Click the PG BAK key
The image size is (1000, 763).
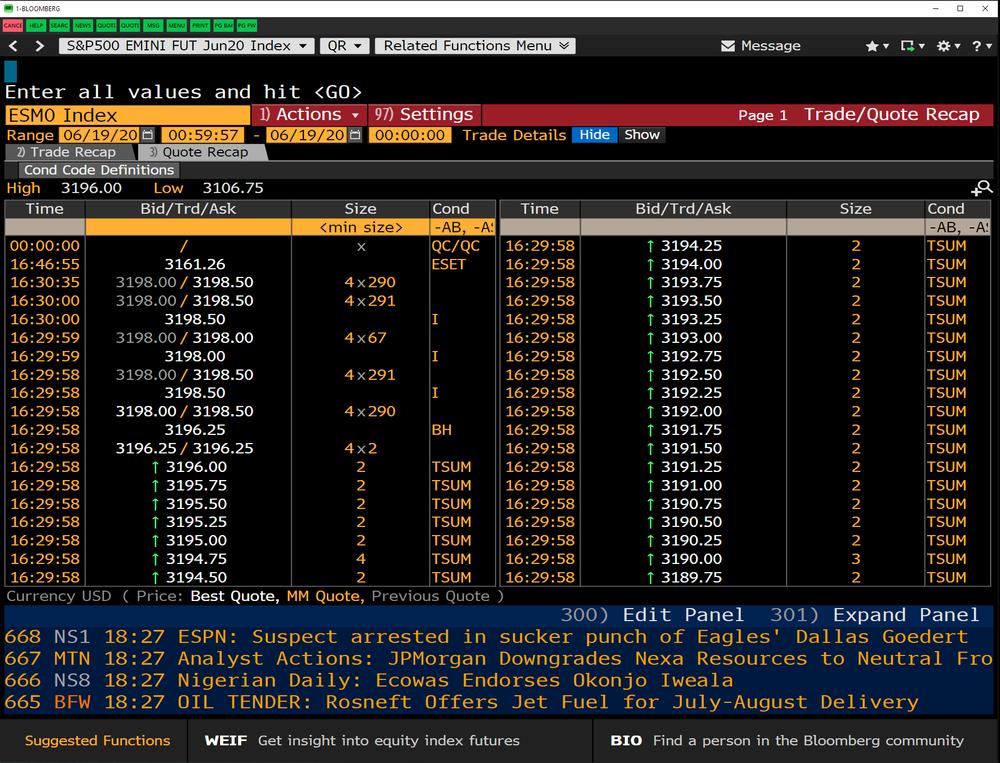(x=223, y=26)
